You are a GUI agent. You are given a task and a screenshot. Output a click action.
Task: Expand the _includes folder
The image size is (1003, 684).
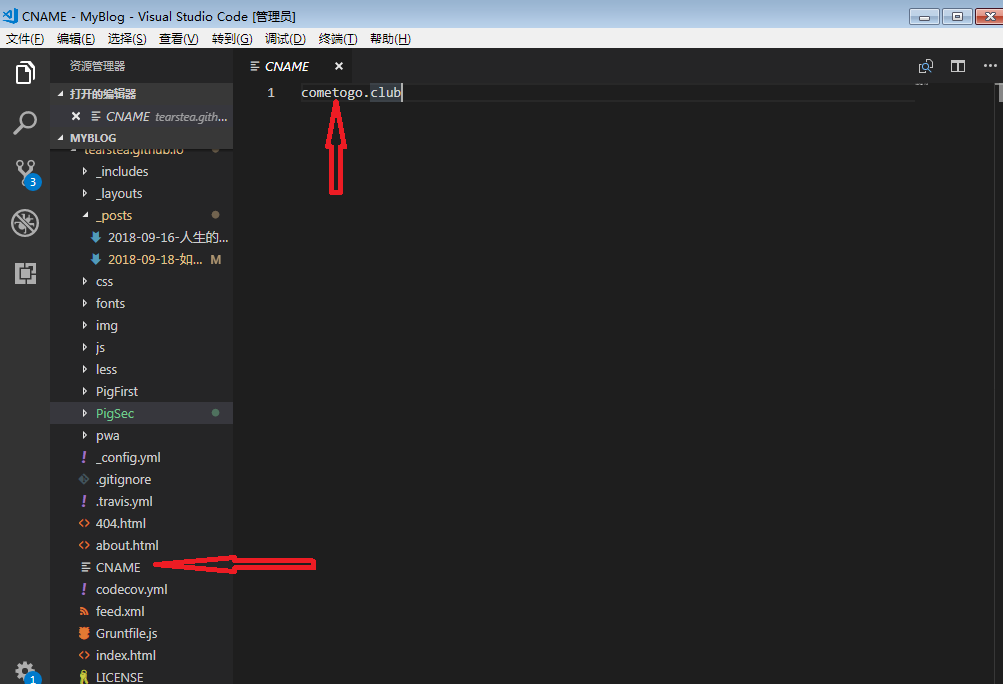84,171
